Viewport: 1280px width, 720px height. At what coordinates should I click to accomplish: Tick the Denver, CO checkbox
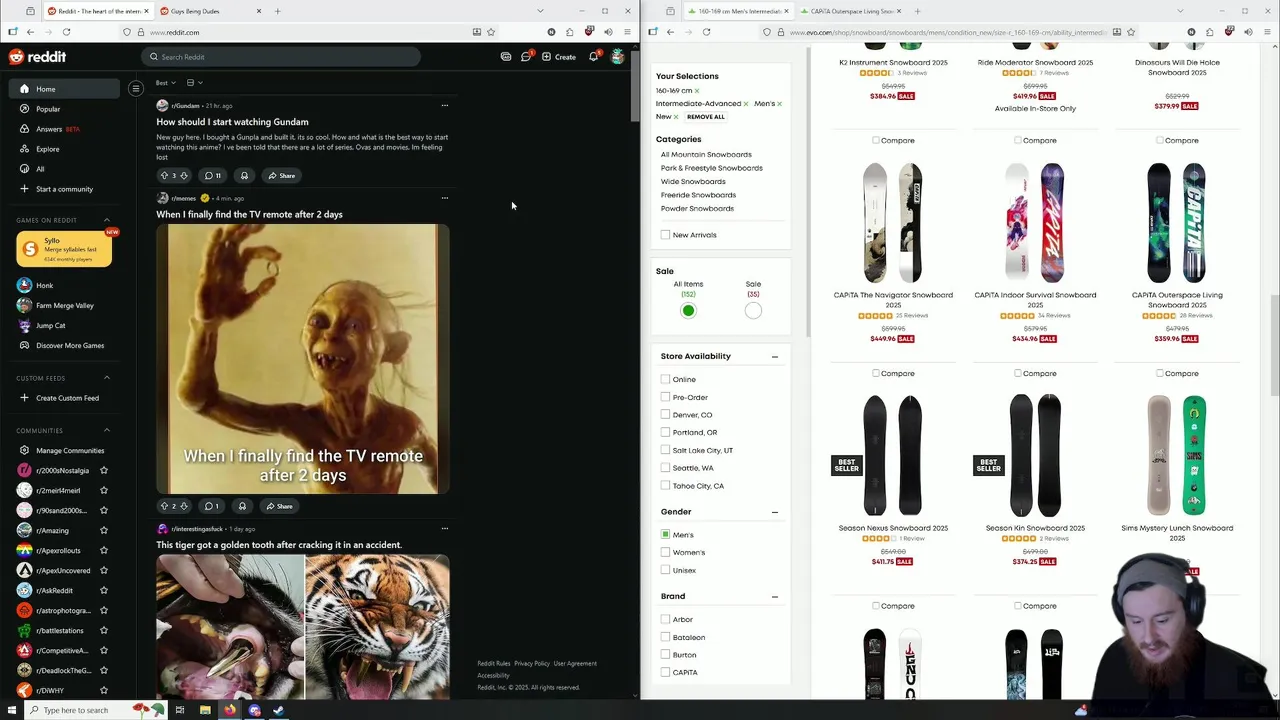pos(665,415)
